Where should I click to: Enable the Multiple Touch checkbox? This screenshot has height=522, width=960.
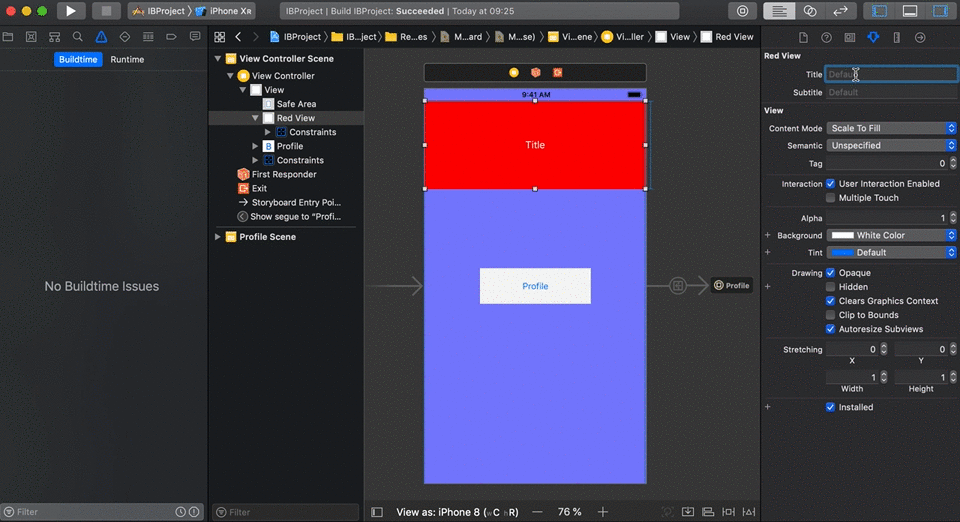click(830, 198)
